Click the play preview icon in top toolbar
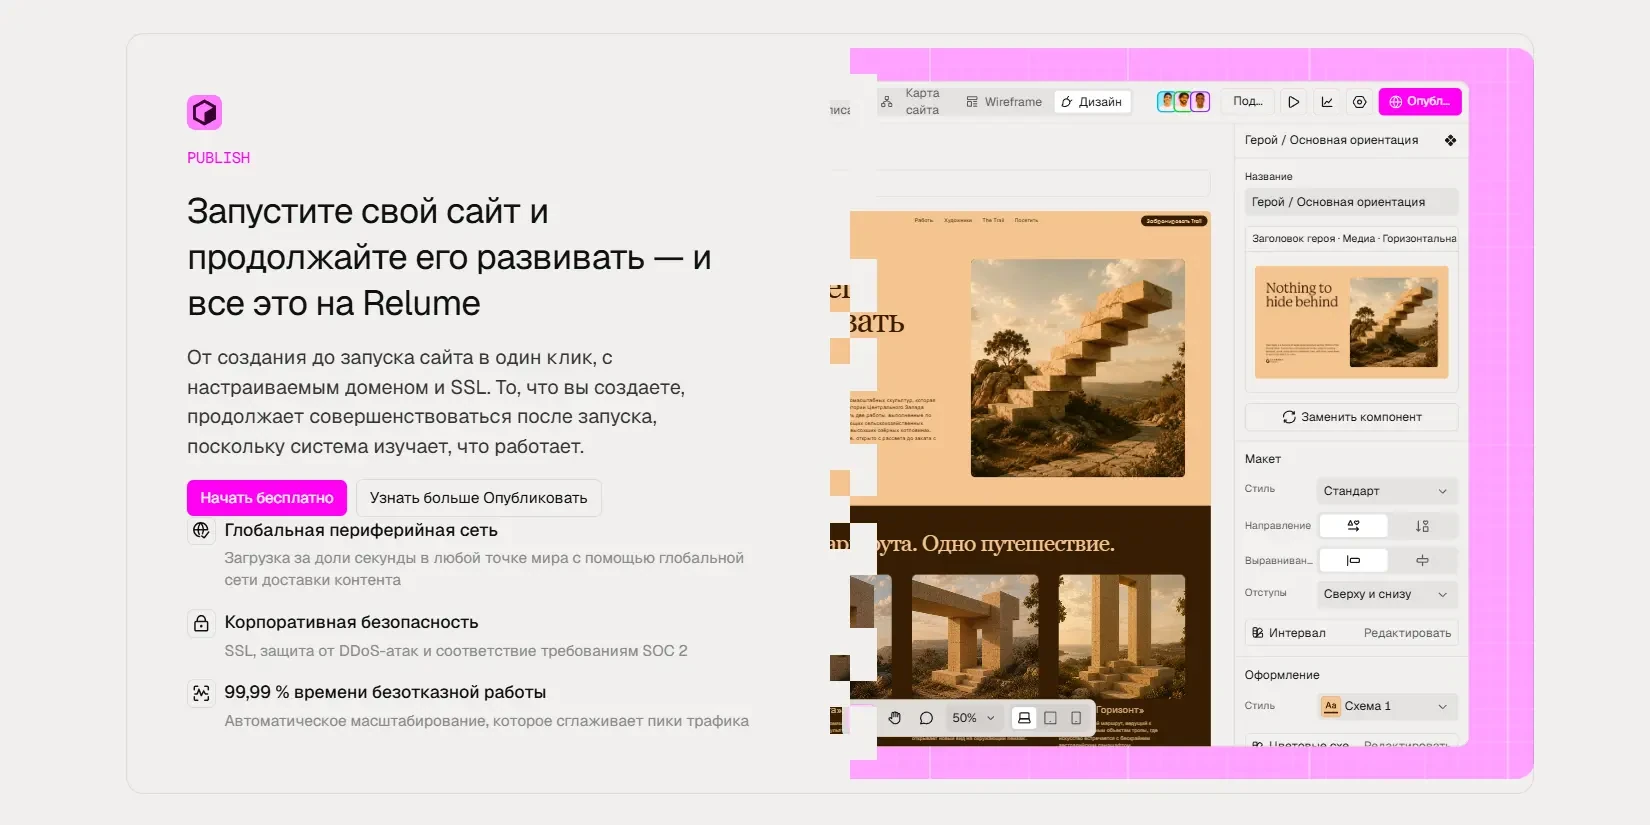Viewport: 1650px width, 825px height. tap(1293, 102)
